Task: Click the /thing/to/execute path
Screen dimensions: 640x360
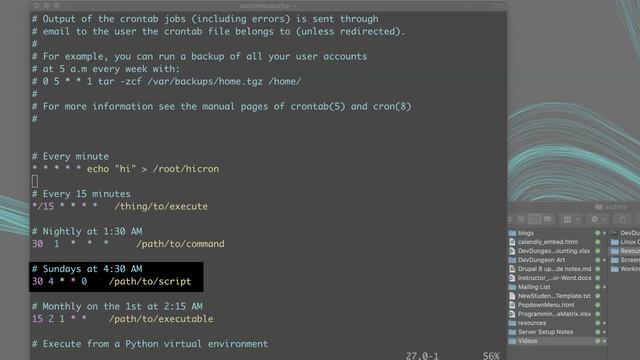Action: [x=161, y=207]
